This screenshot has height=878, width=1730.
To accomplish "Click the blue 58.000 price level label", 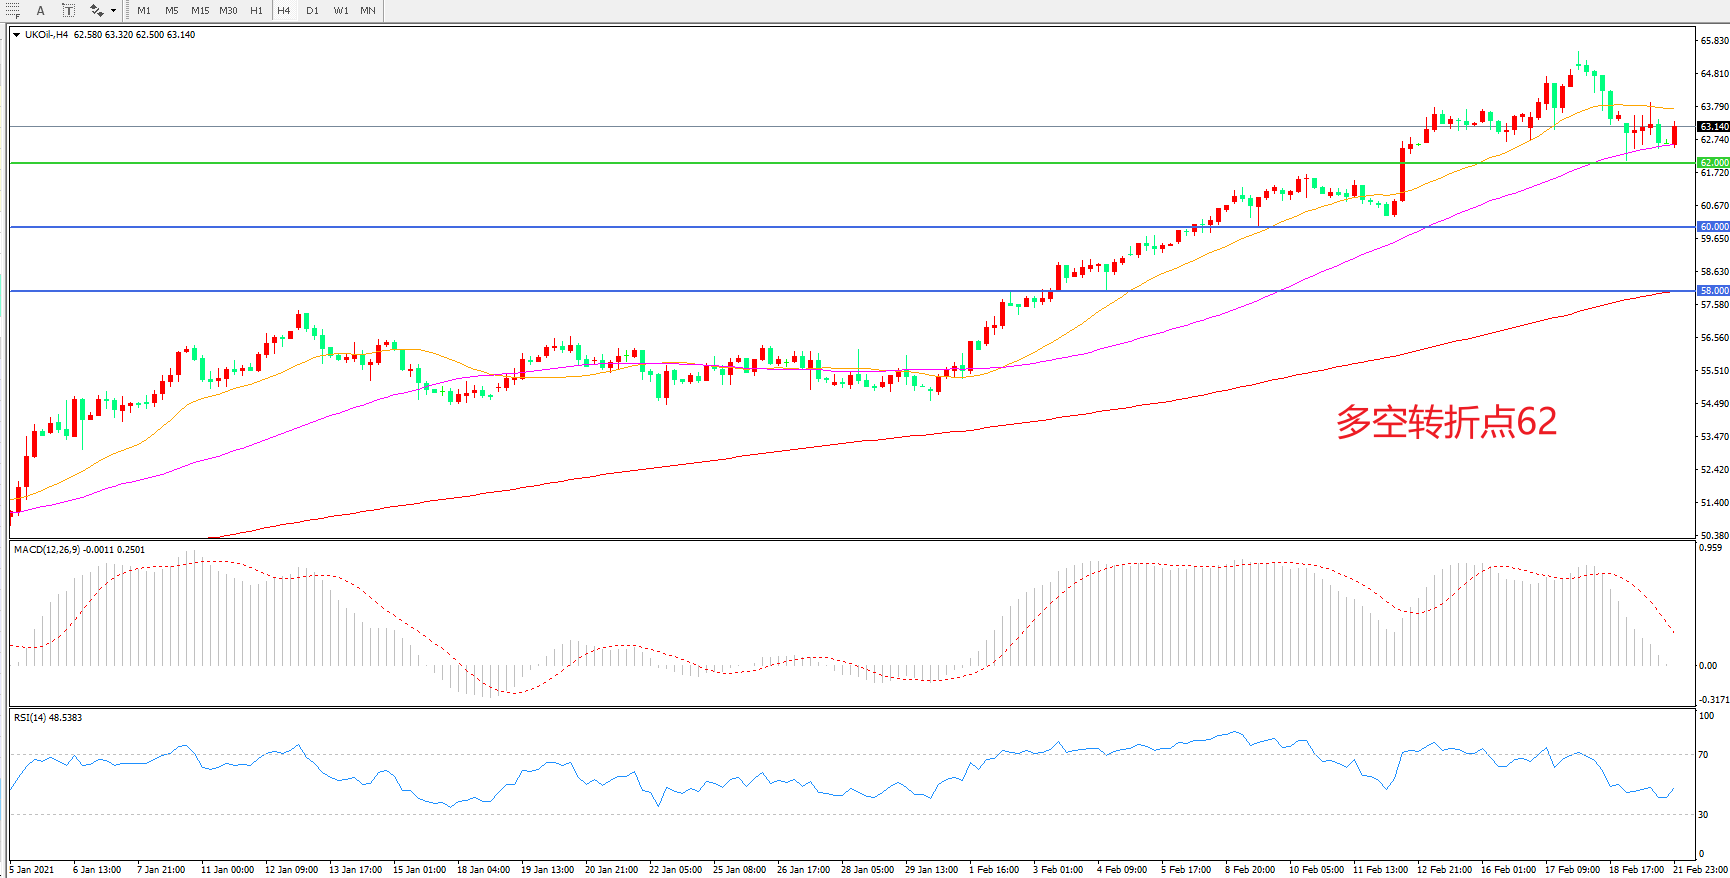I will coord(1713,291).
